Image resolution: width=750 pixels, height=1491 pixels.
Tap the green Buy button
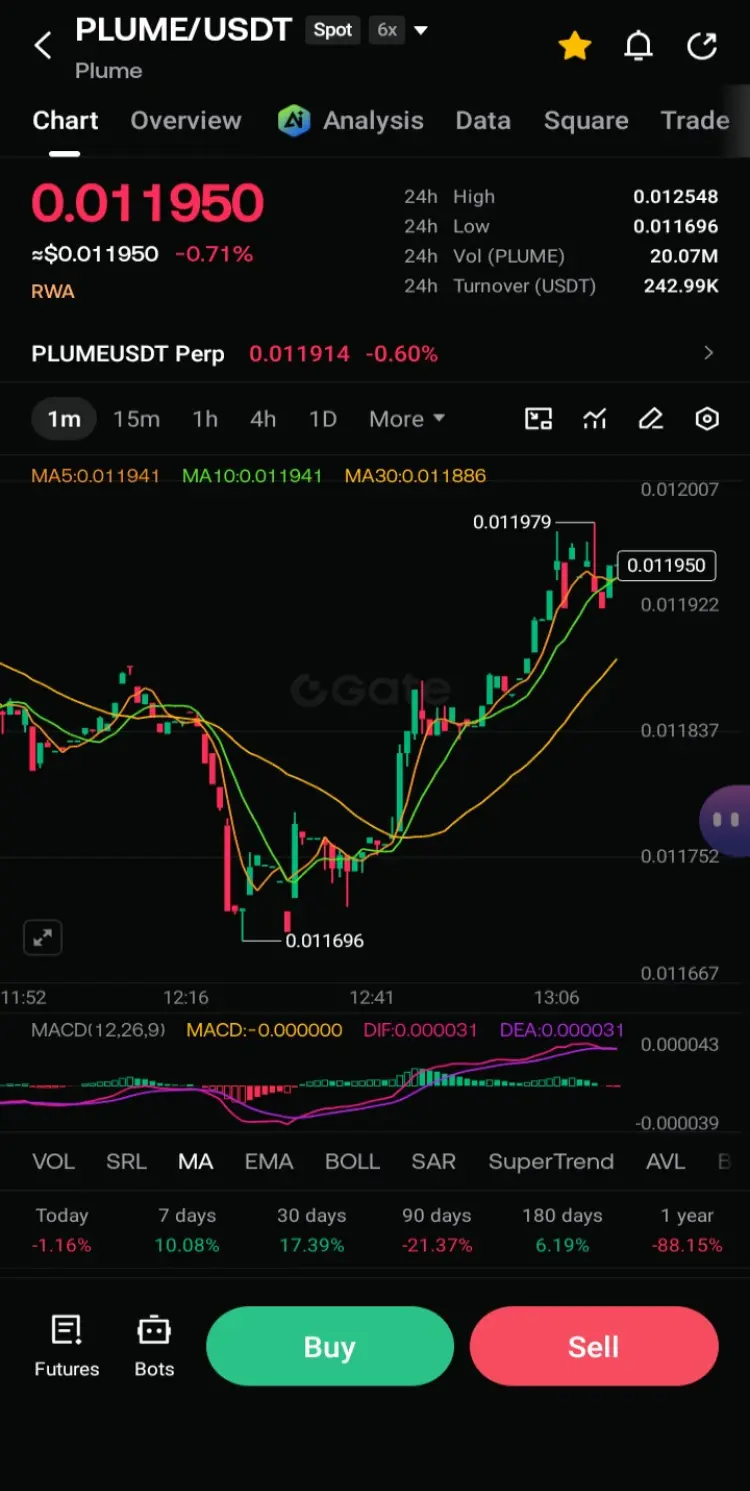pos(330,1346)
